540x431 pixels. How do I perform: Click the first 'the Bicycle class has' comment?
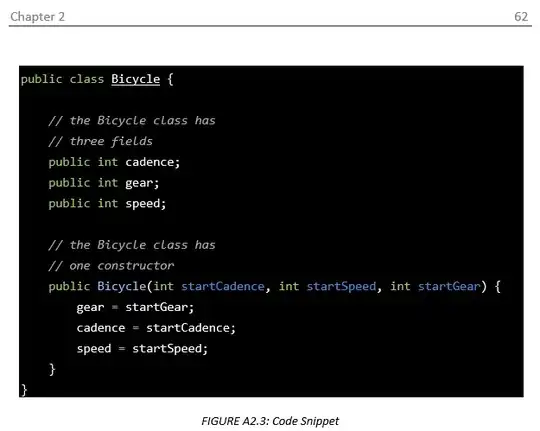[132, 121]
